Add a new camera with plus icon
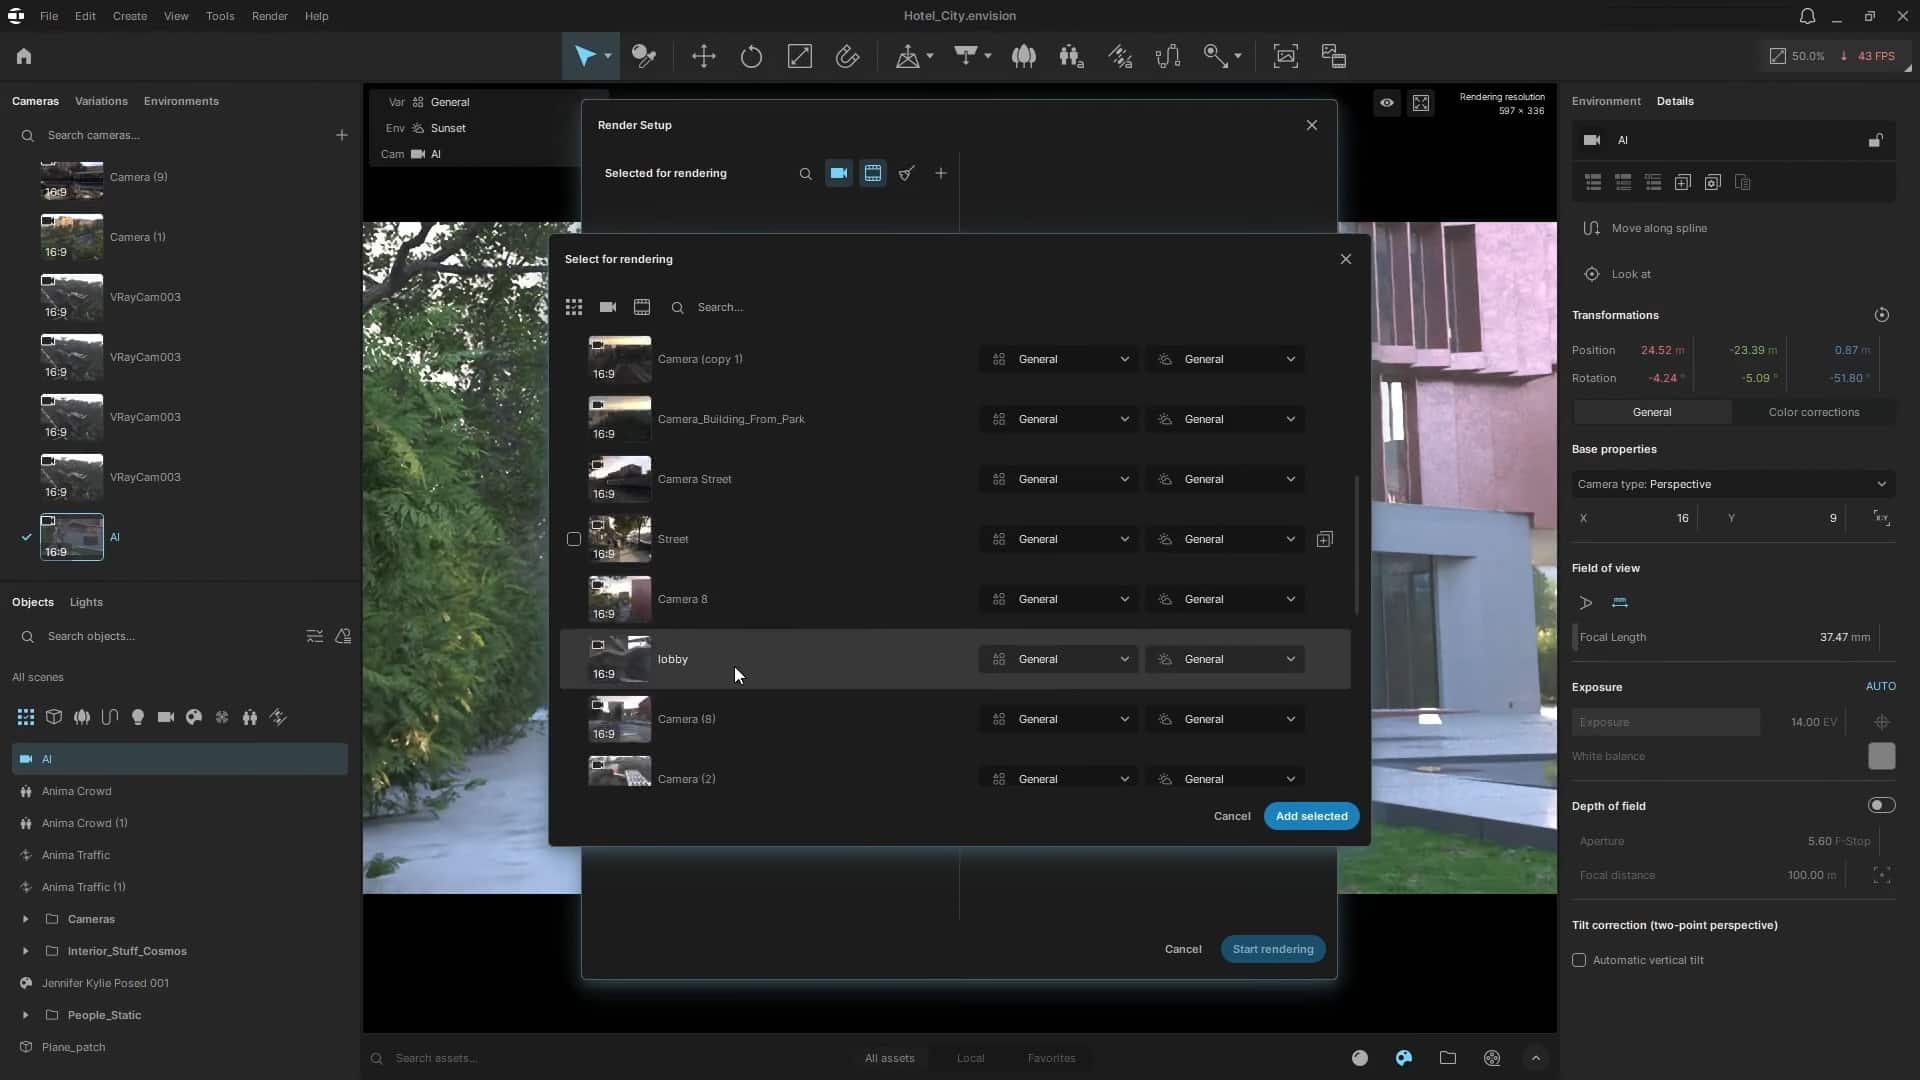The image size is (1920, 1080). (x=342, y=135)
